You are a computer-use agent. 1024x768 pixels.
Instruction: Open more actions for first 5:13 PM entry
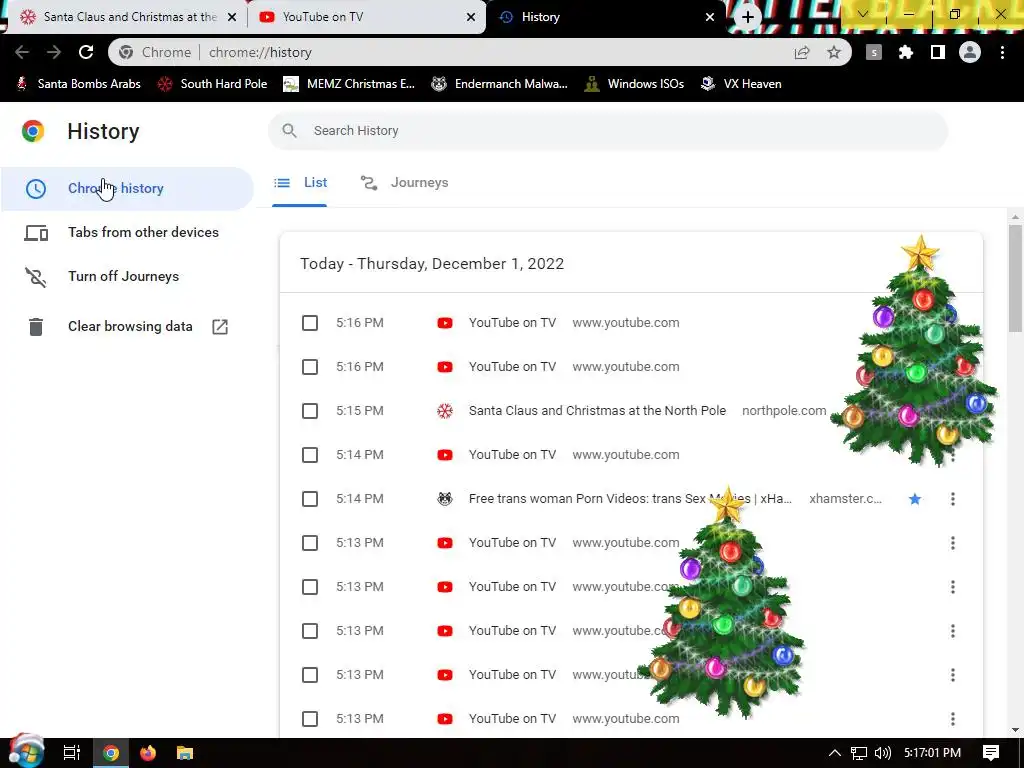point(953,543)
